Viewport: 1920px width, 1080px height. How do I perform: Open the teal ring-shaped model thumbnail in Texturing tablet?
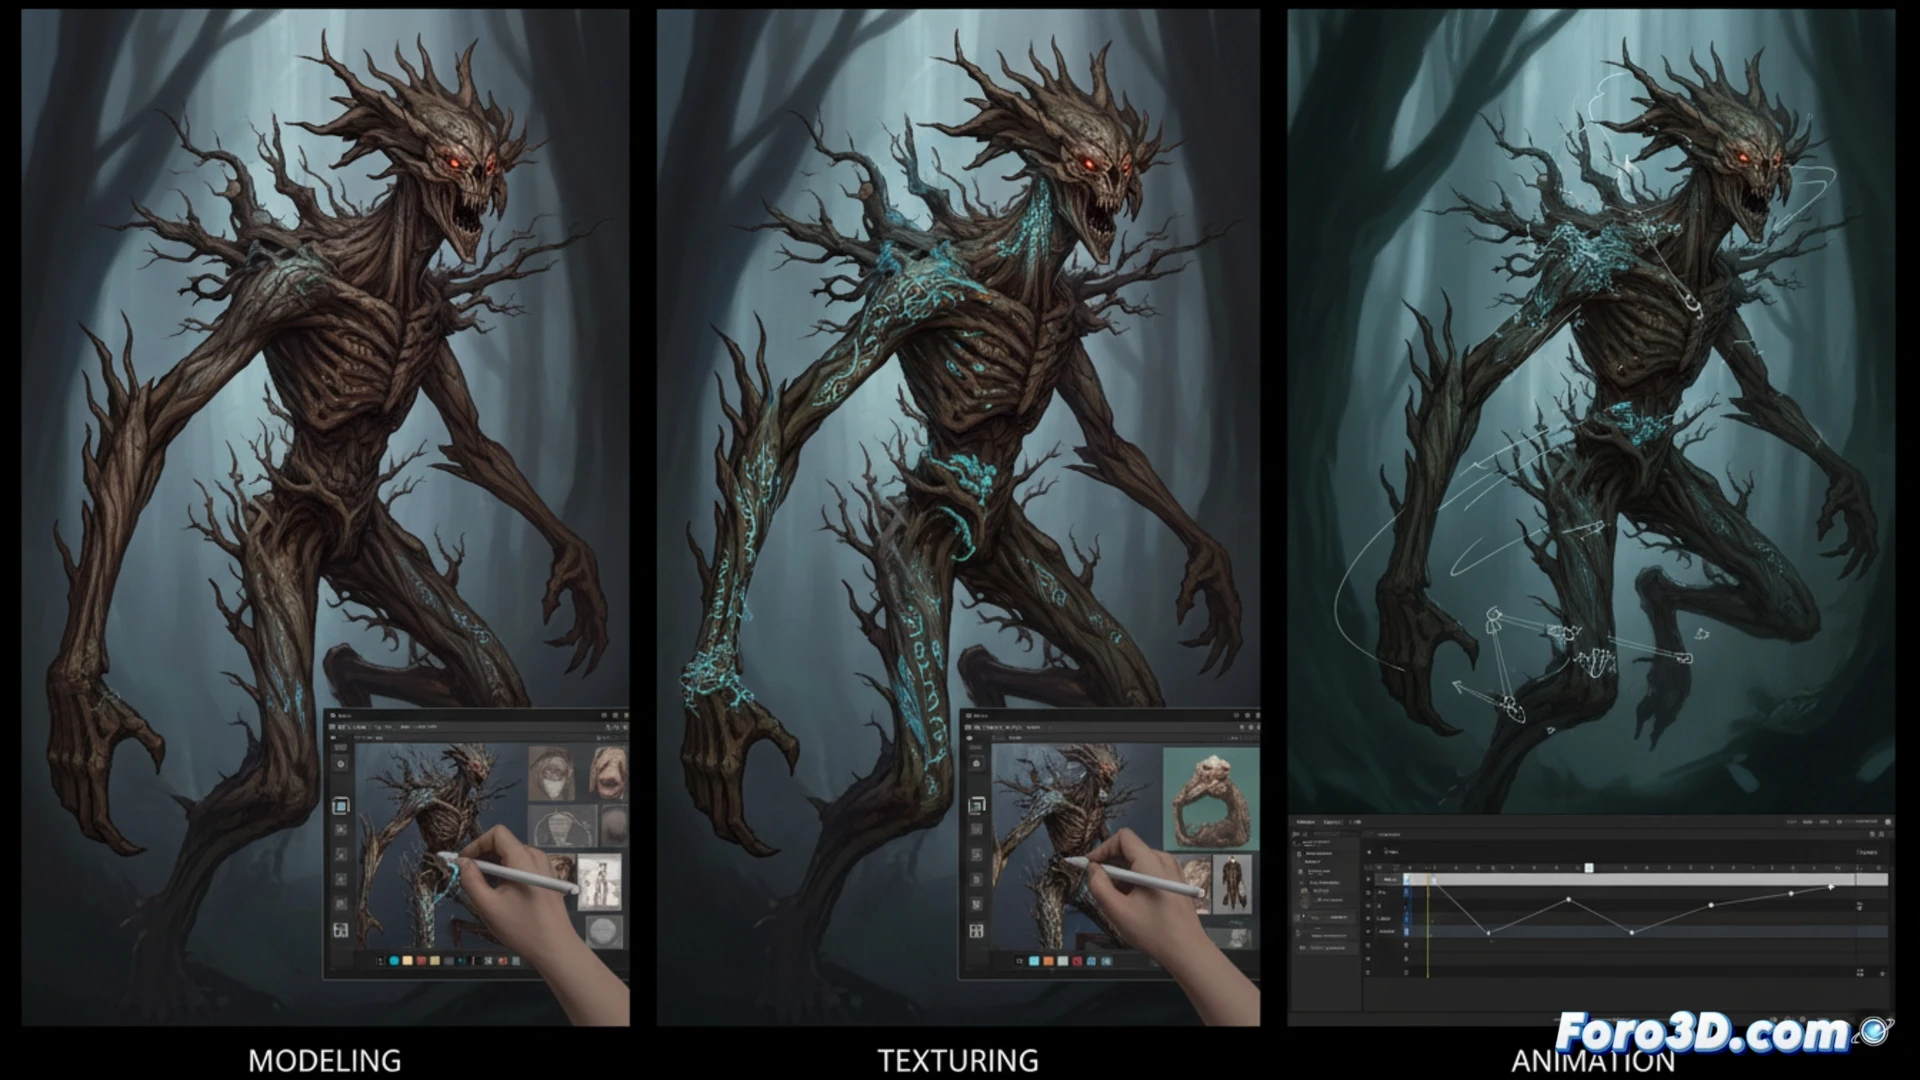(x=1211, y=798)
